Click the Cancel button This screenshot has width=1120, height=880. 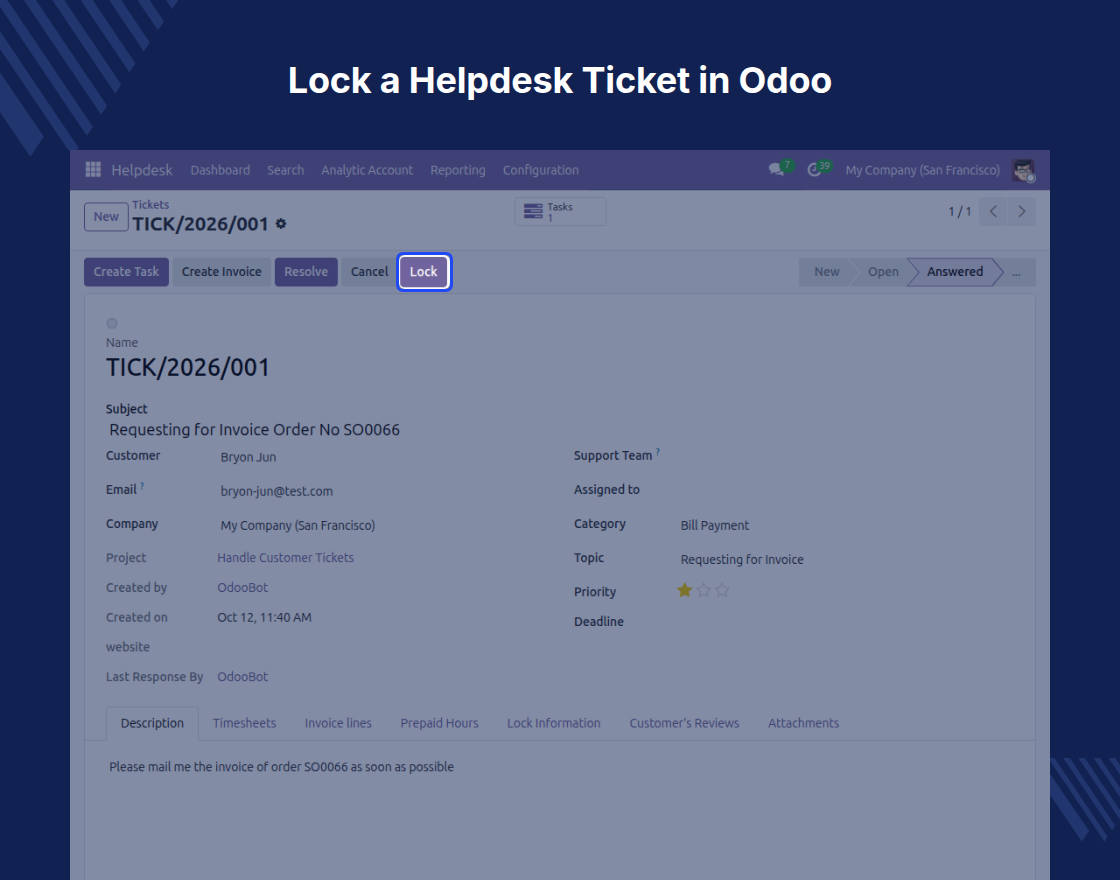tap(369, 272)
